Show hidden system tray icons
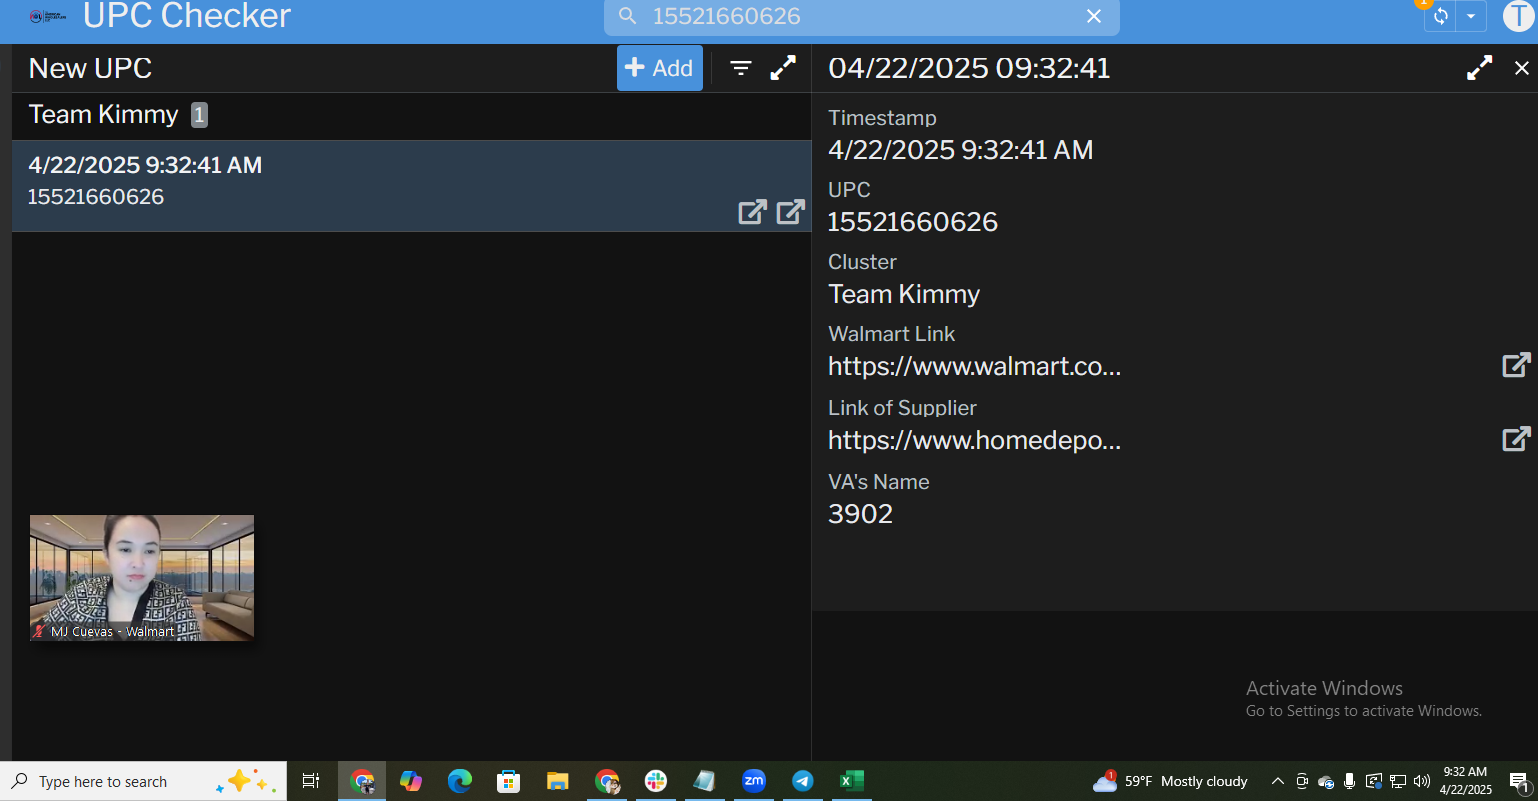The height and width of the screenshot is (801, 1538). (x=1277, y=781)
